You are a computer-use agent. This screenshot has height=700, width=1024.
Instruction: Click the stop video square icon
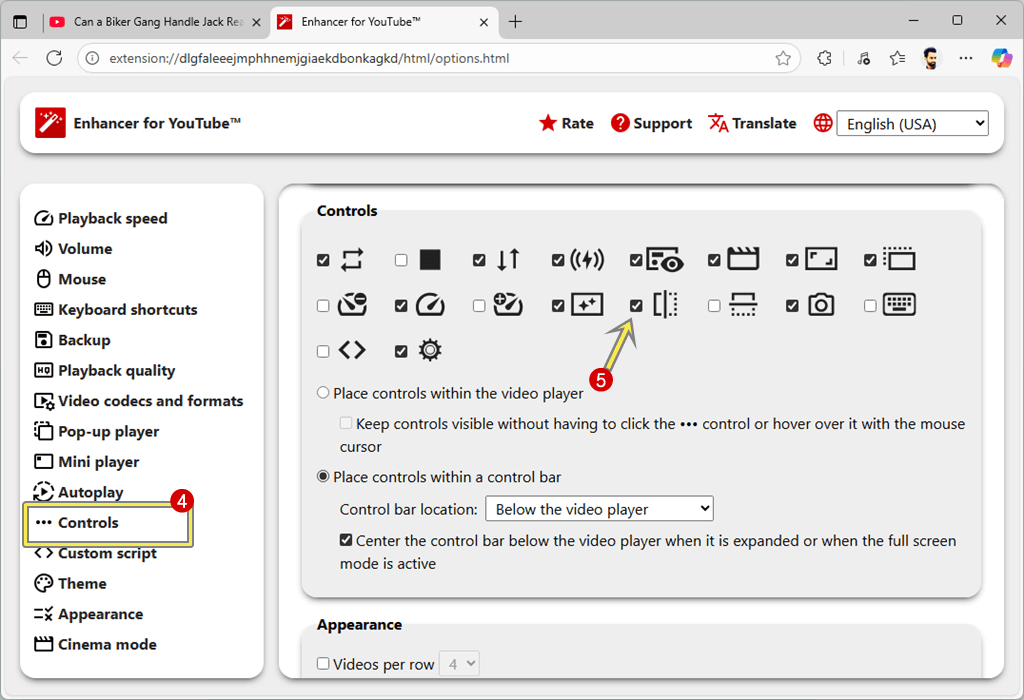tap(430, 260)
